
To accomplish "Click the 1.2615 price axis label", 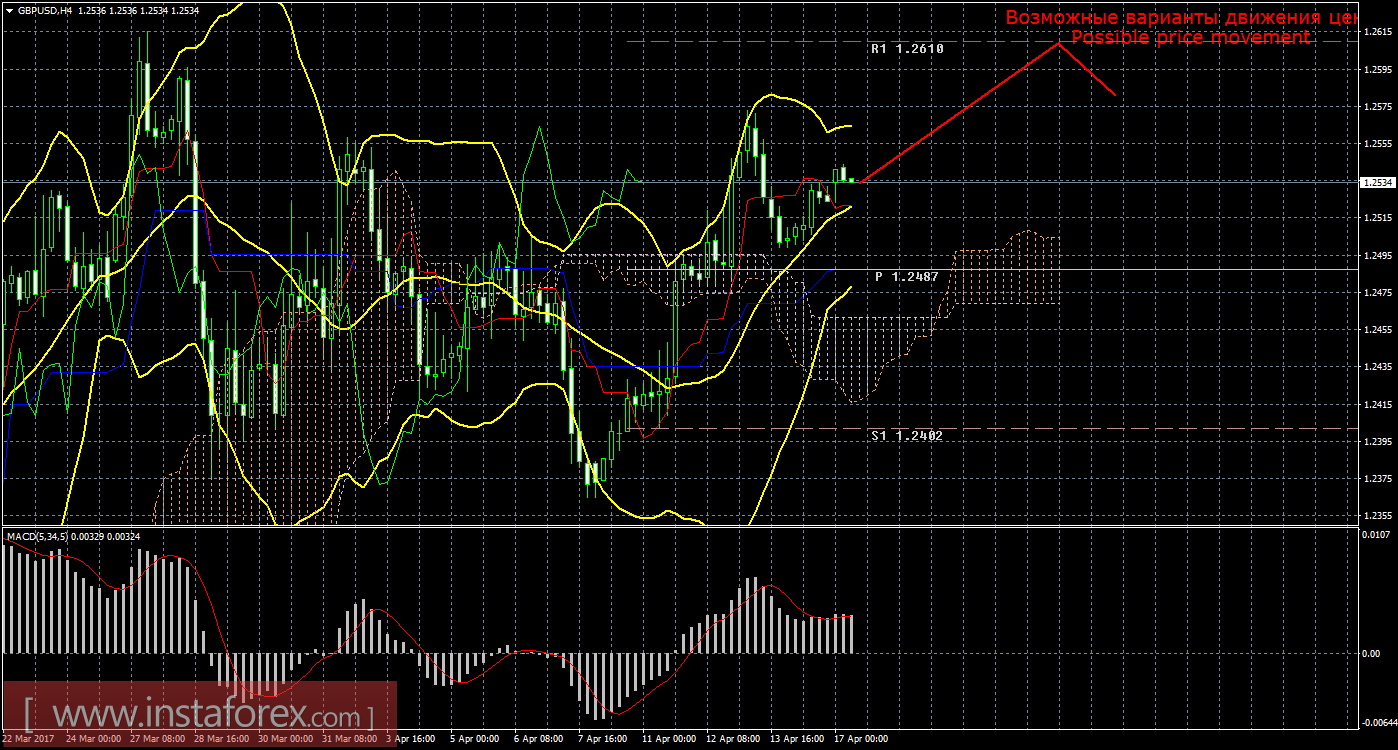I will coord(1378,32).
